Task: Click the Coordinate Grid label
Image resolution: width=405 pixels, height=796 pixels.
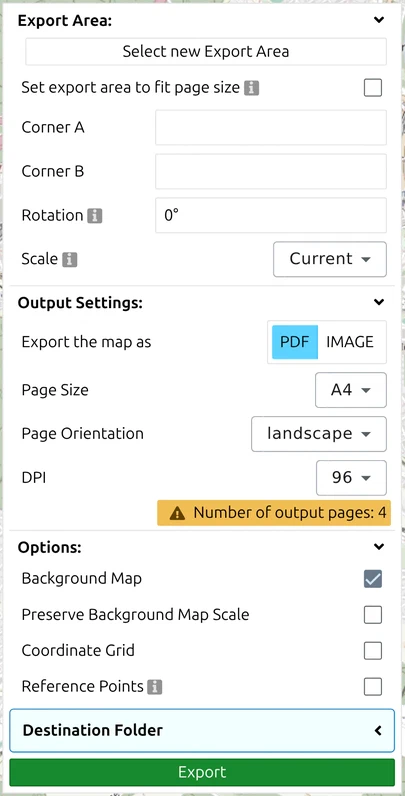Action: tap(78, 651)
